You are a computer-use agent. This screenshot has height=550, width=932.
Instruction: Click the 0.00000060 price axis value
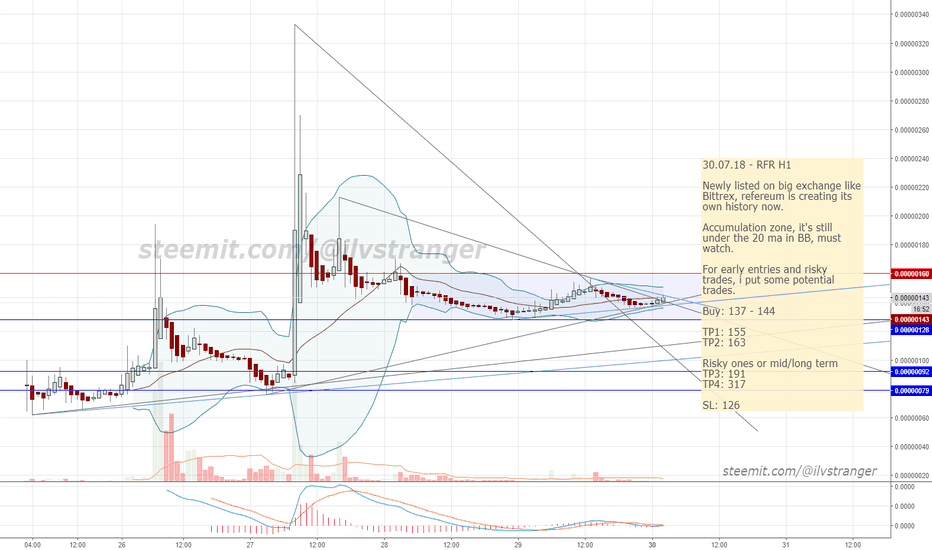pos(912,419)
